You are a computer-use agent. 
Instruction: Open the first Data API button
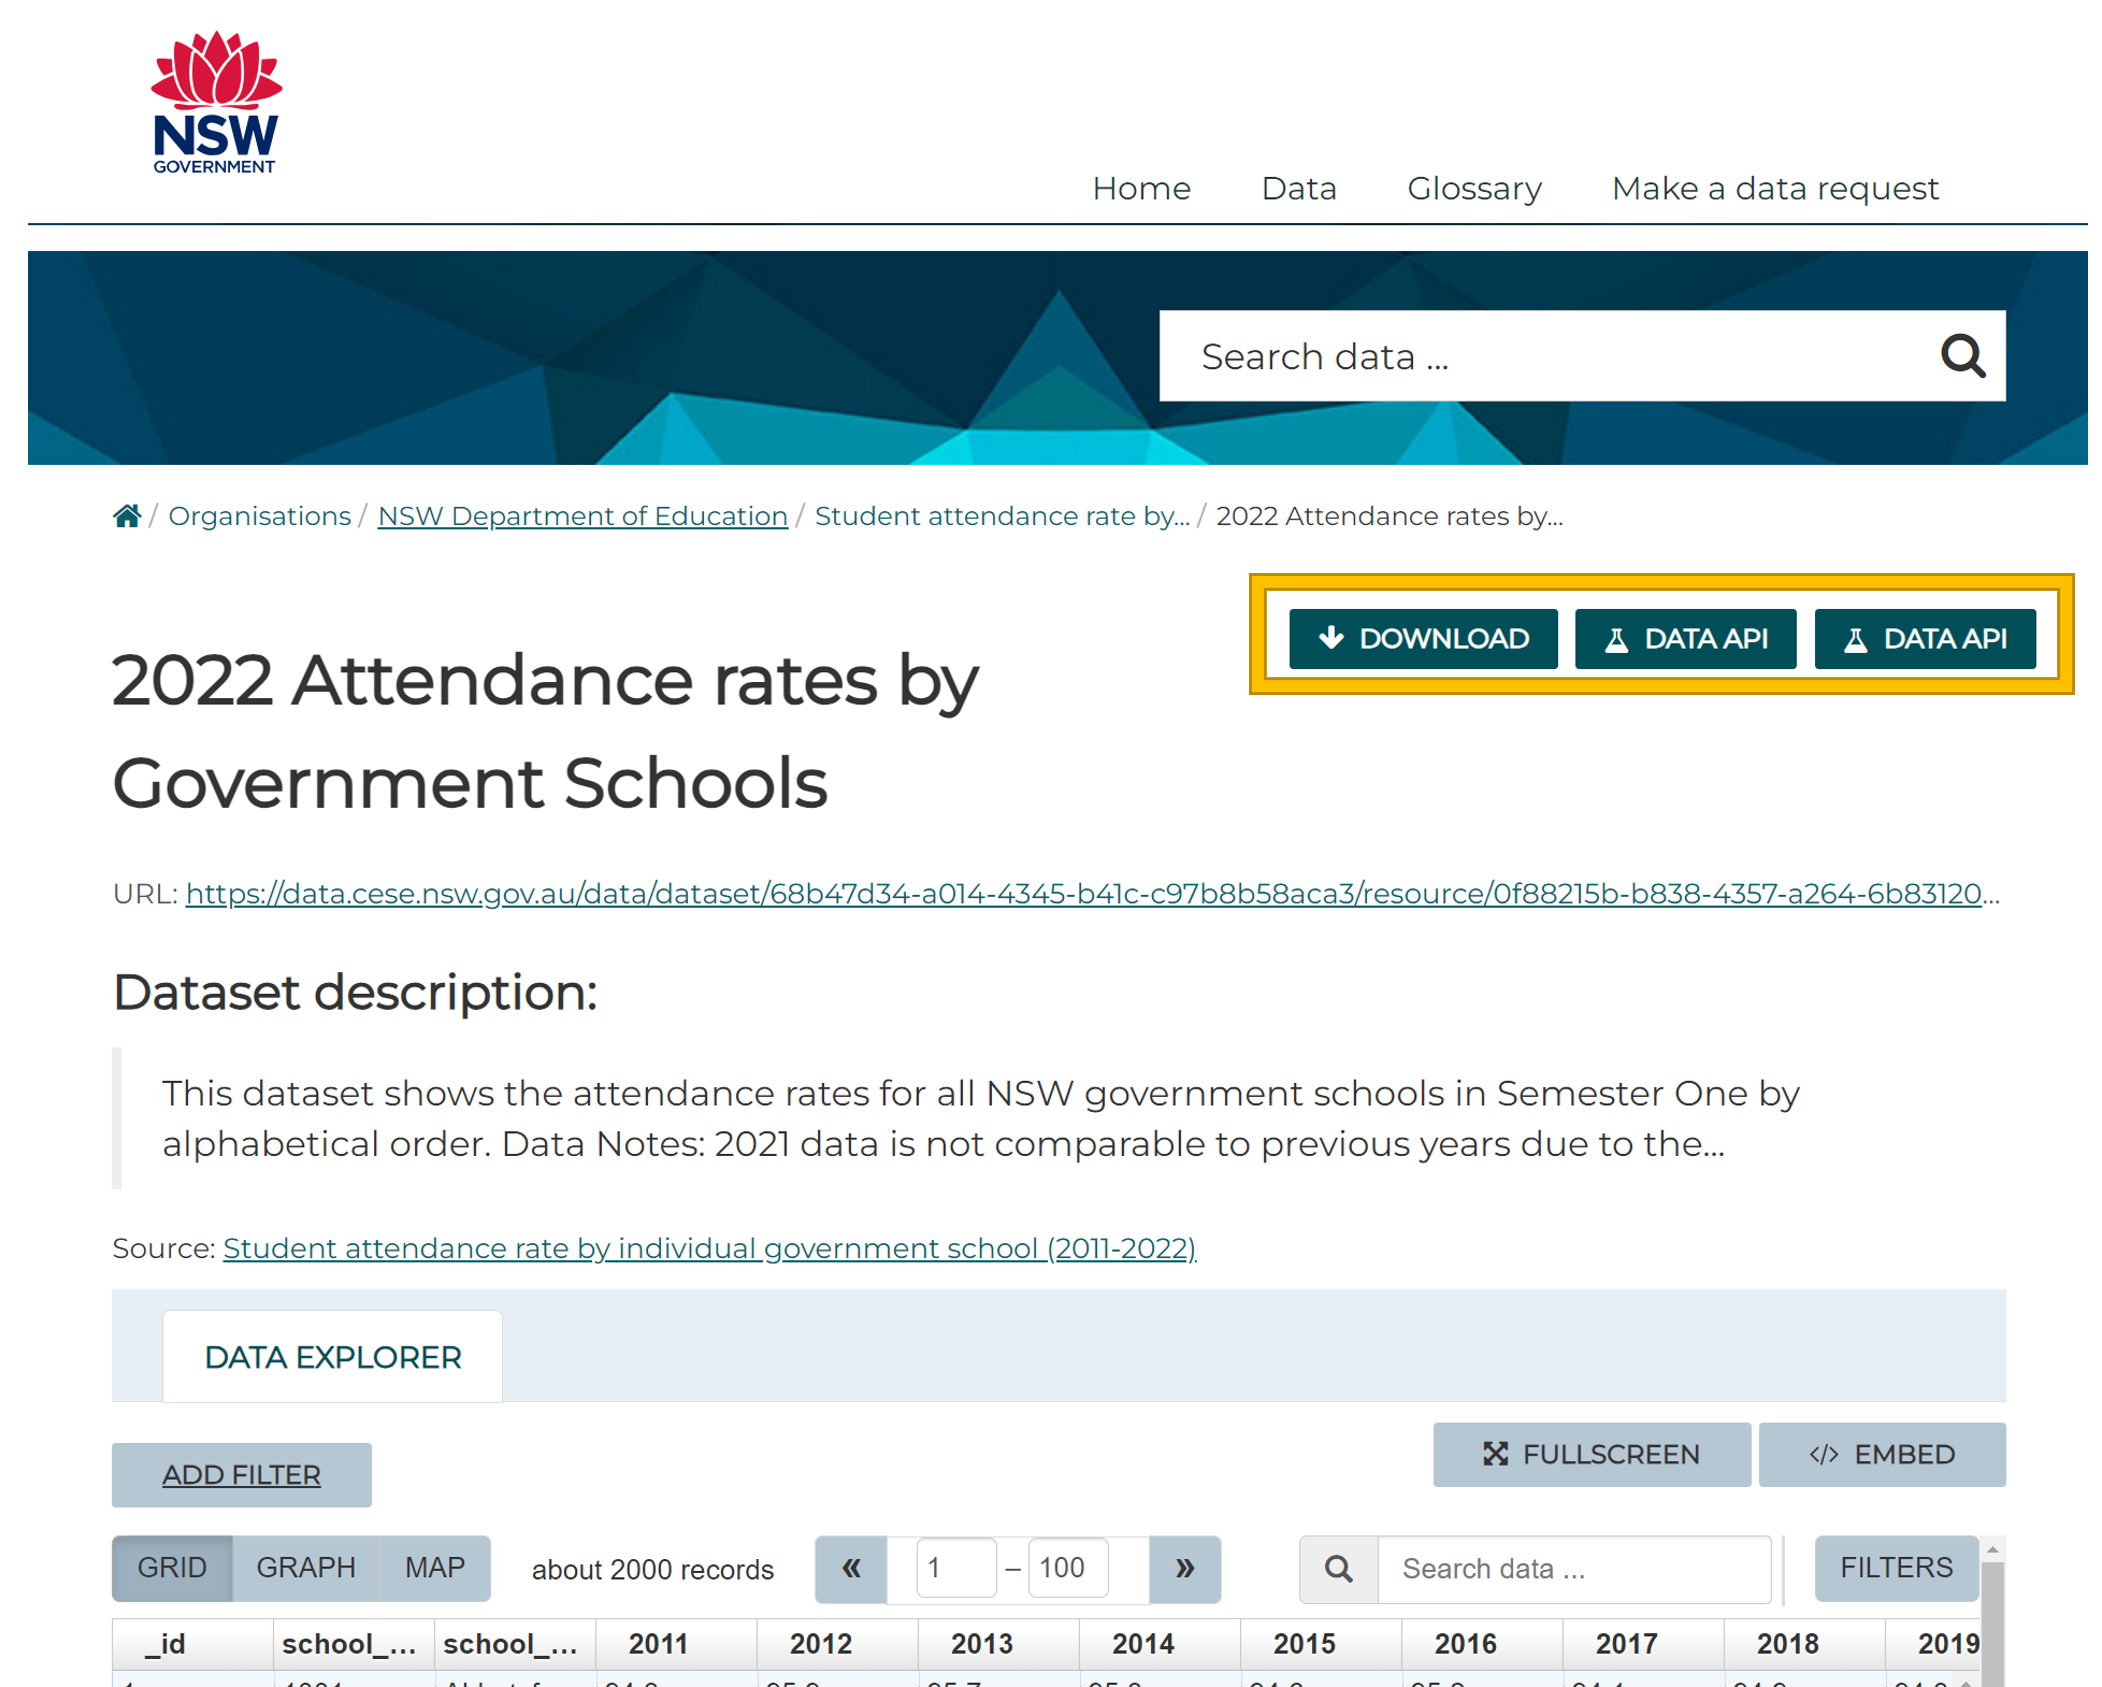pos(1684,638)
